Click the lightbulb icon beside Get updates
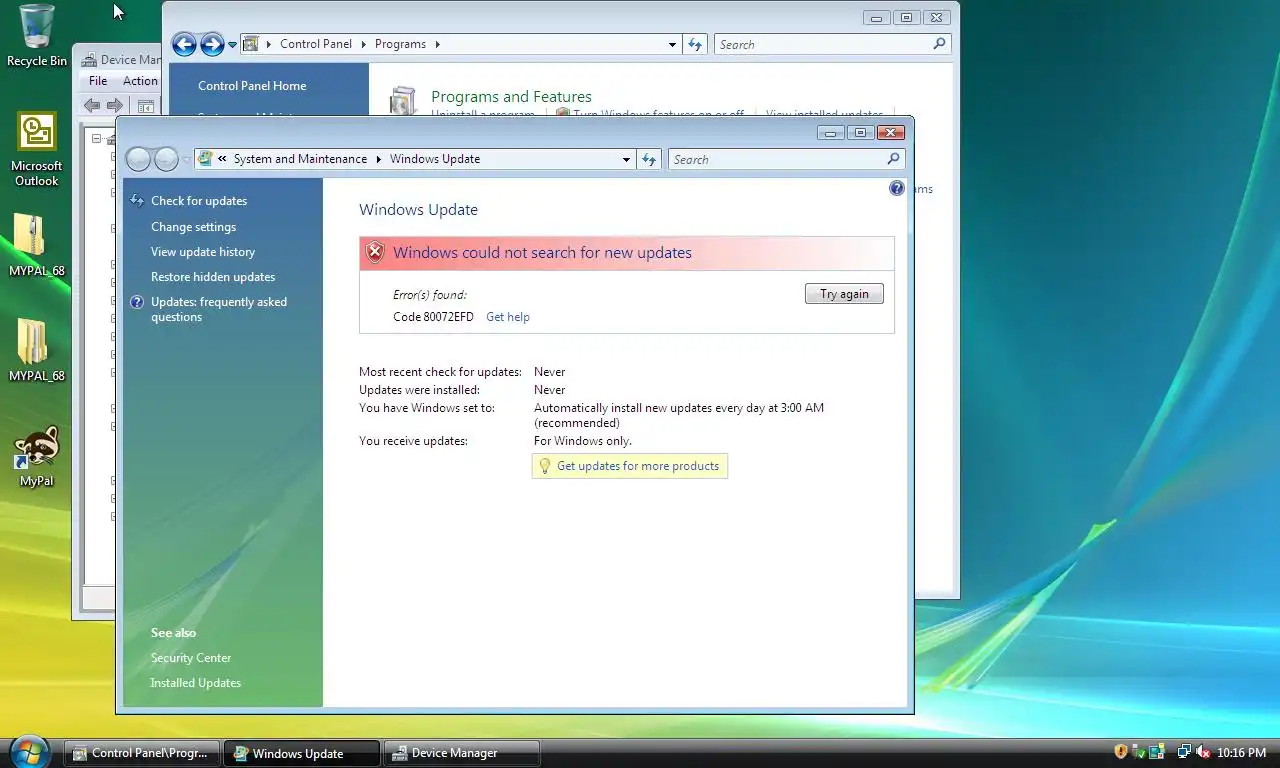The image size is (1280, 768). click(x=545, y=466)
